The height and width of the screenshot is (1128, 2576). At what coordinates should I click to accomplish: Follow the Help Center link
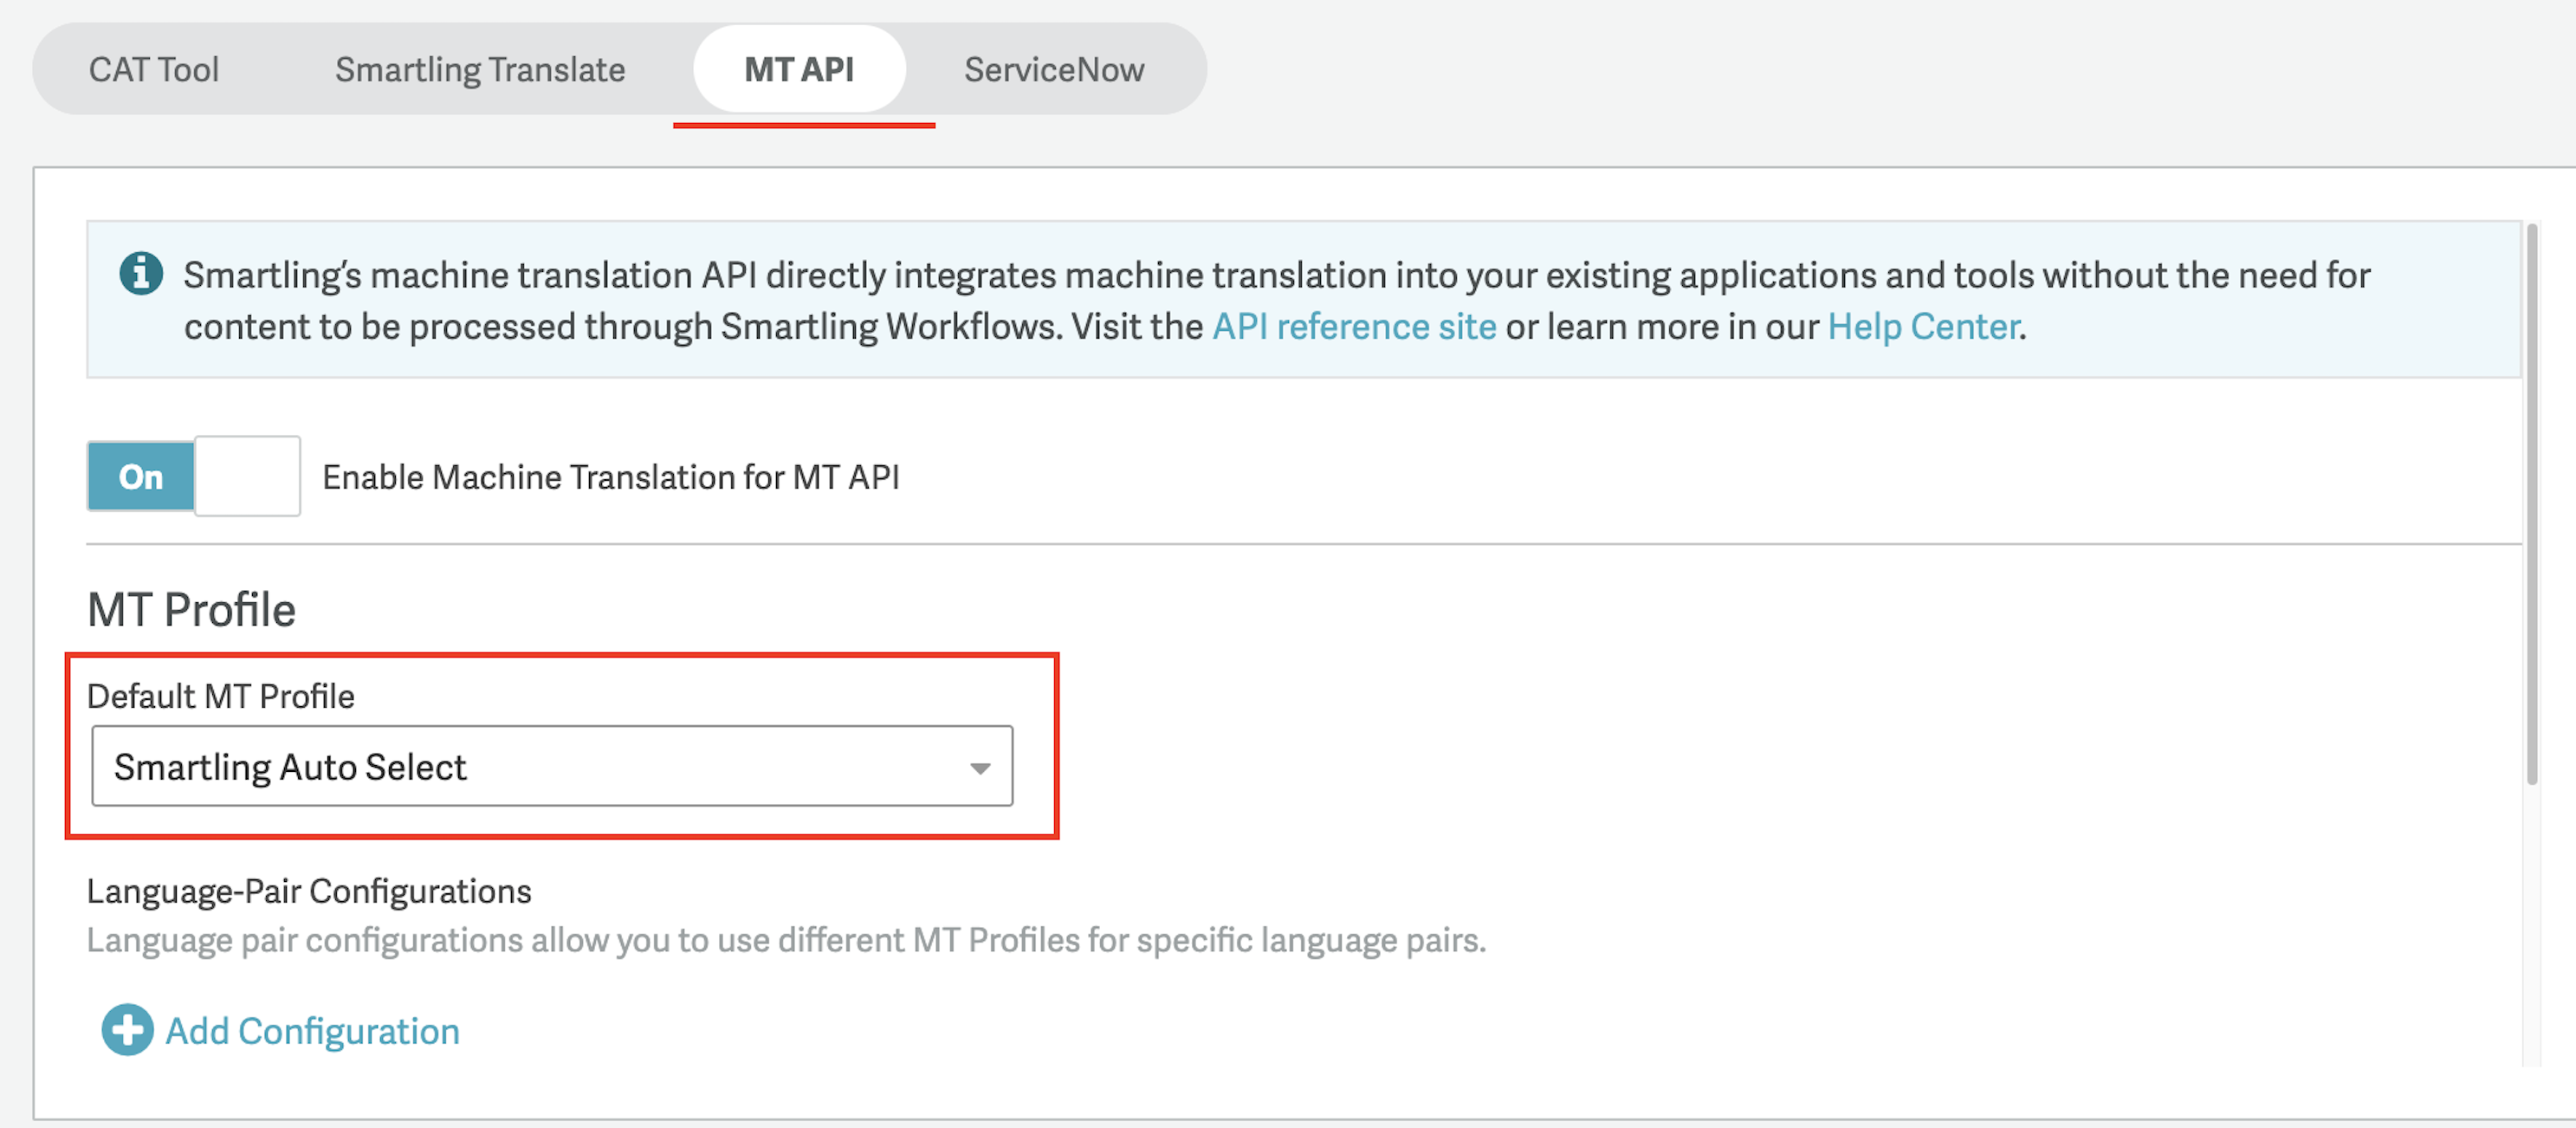pos(1923,327)
